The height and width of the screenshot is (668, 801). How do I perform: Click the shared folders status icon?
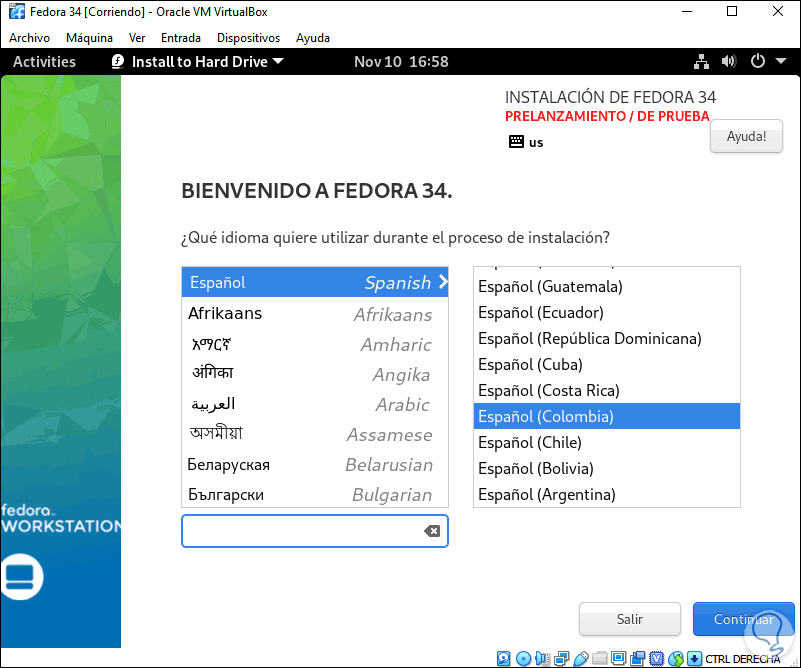pyautogui.click(x=600, y=658)
